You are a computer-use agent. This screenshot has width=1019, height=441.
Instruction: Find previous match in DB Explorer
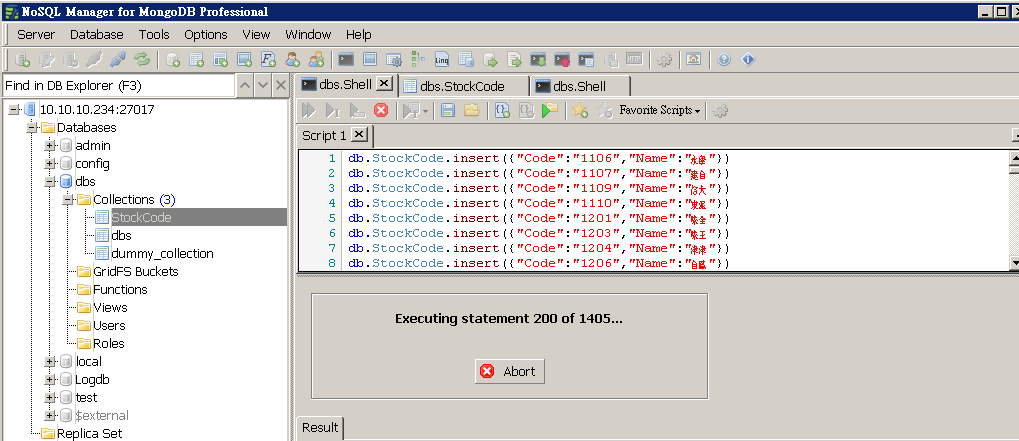[x=244, y=85]
